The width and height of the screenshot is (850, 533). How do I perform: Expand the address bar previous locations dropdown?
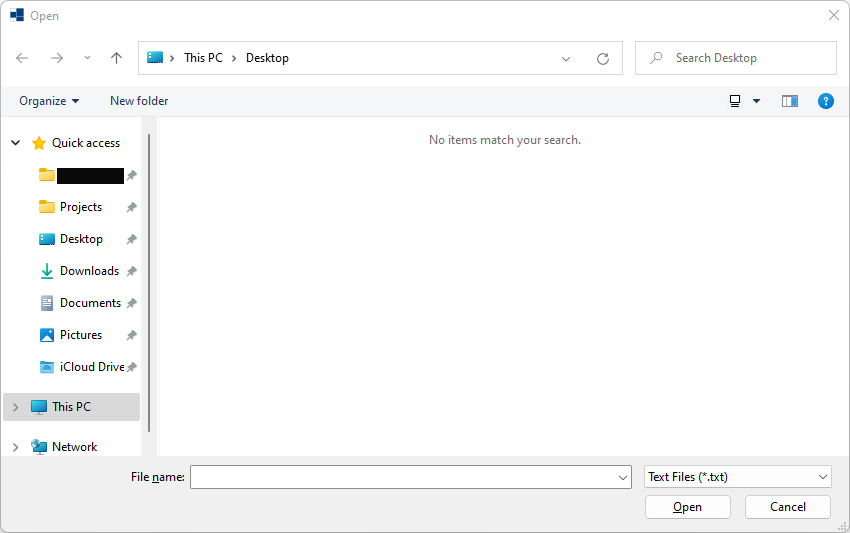coord(567,58)
